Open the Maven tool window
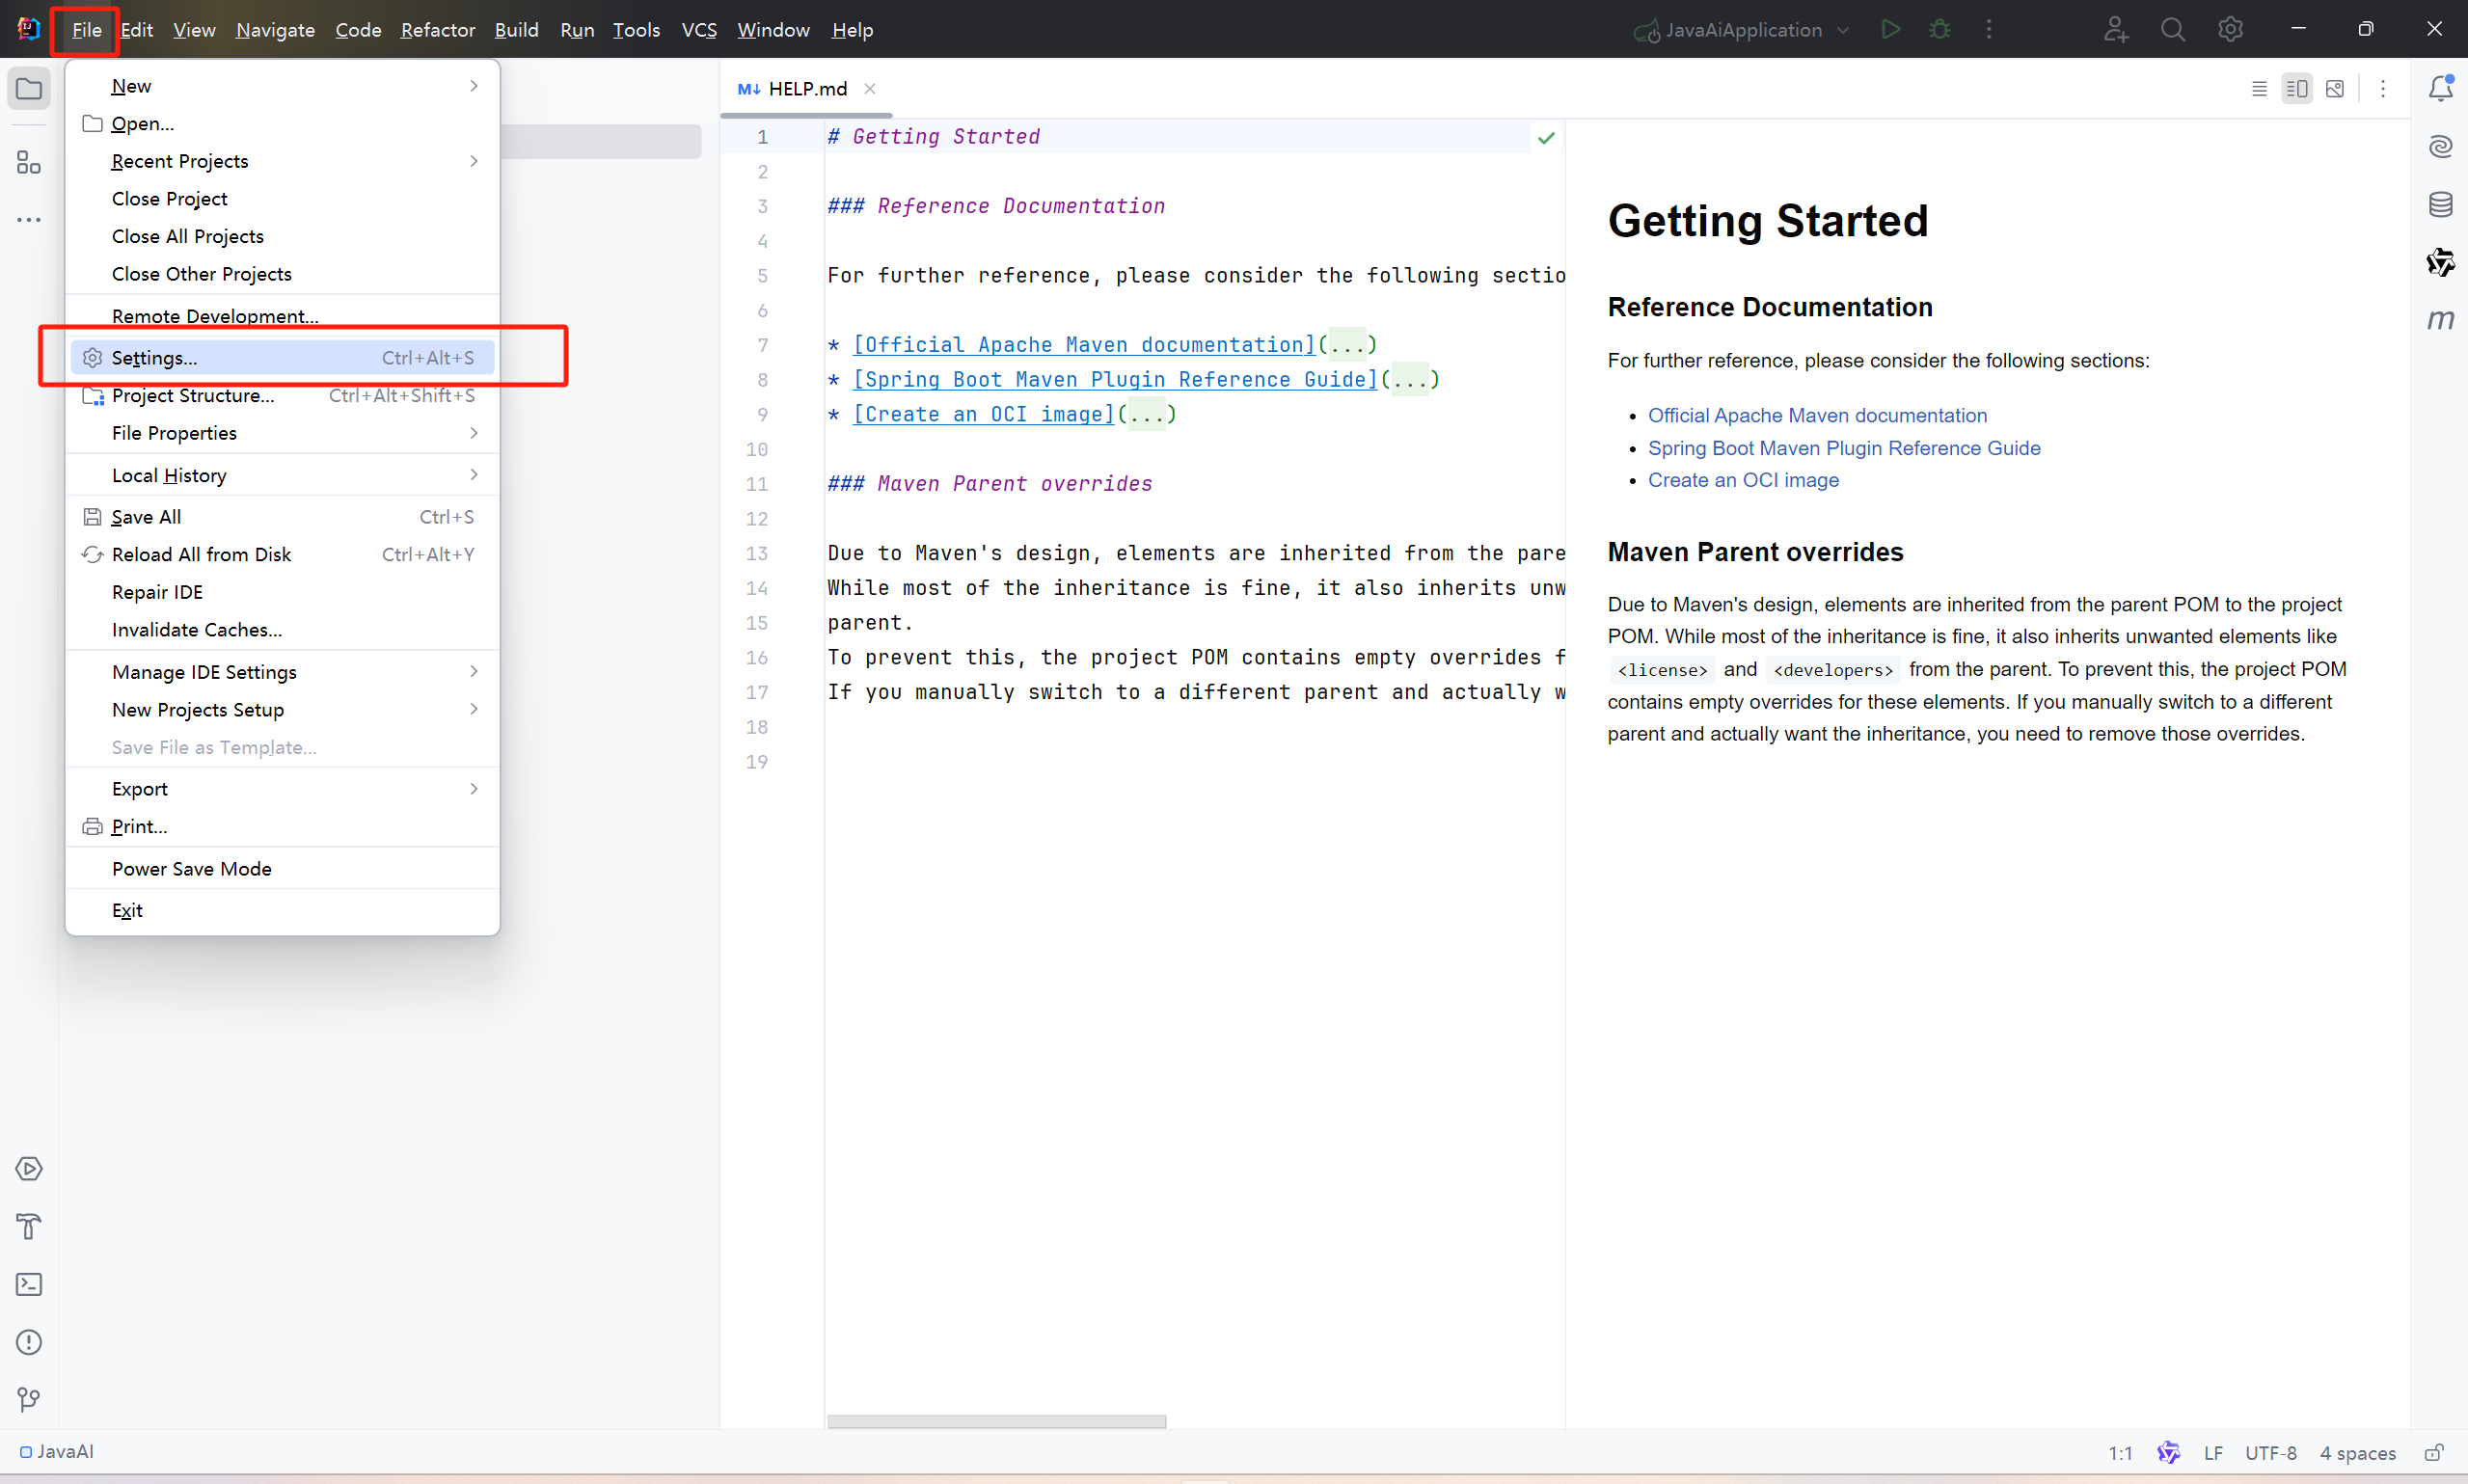The width and height of the screenshot is (2468, 1484). click(2440, 320)
